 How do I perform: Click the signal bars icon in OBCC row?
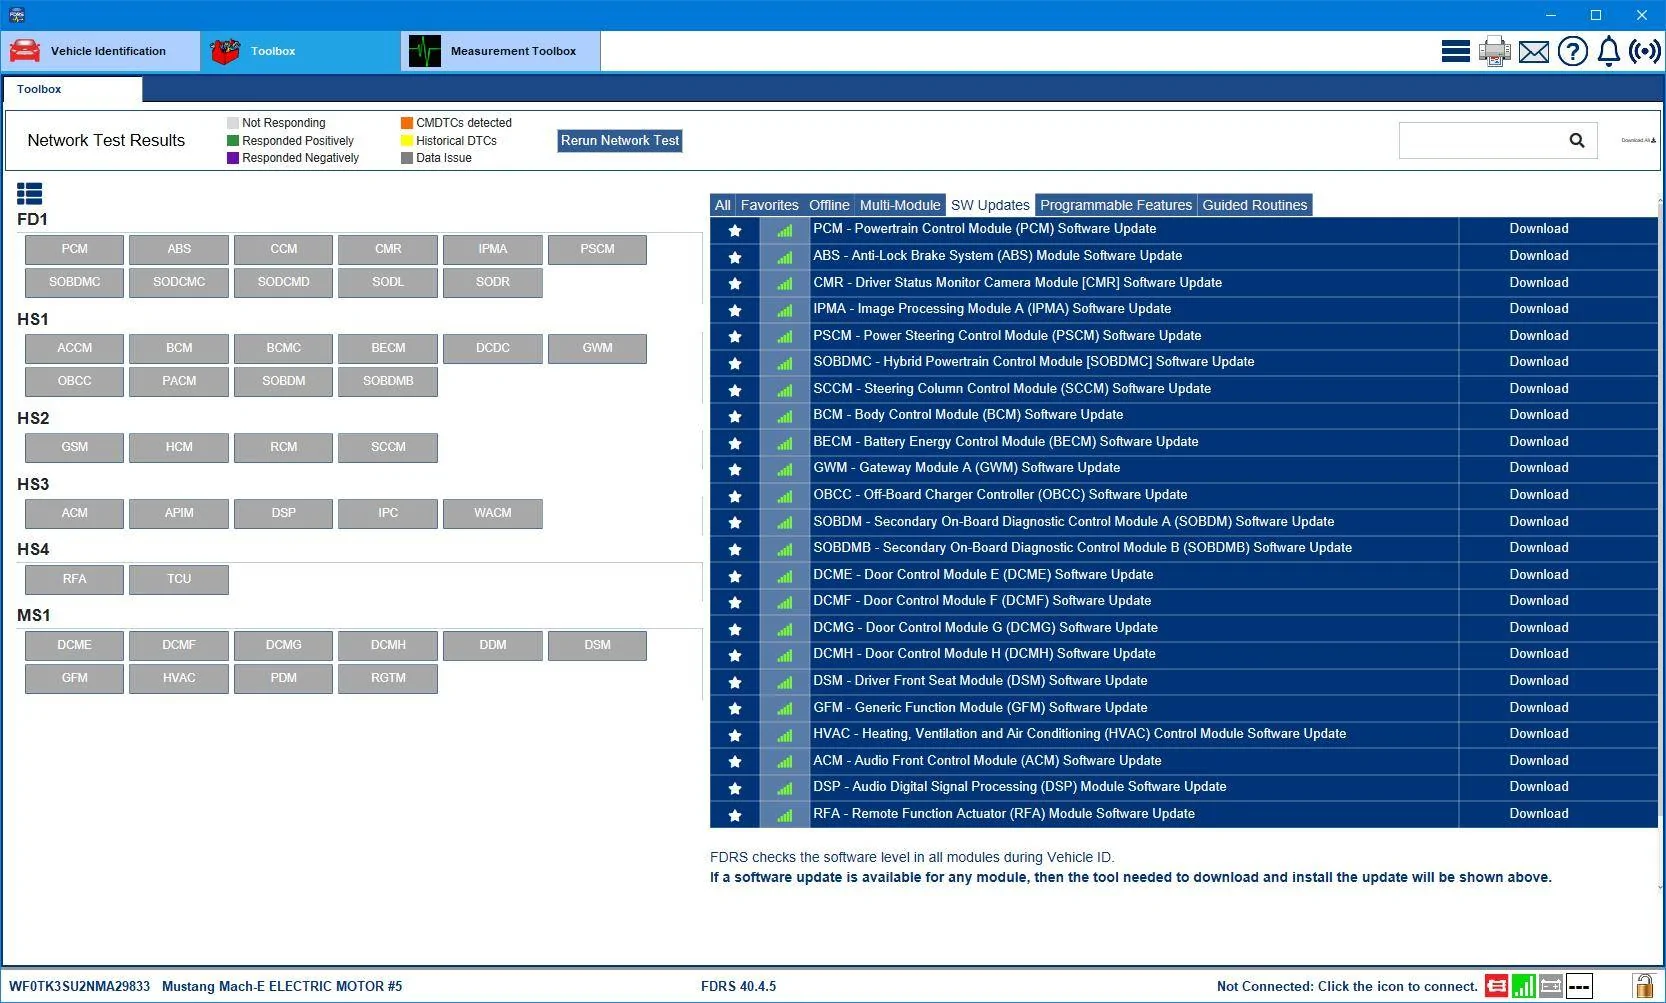click(x=785, y=496)
